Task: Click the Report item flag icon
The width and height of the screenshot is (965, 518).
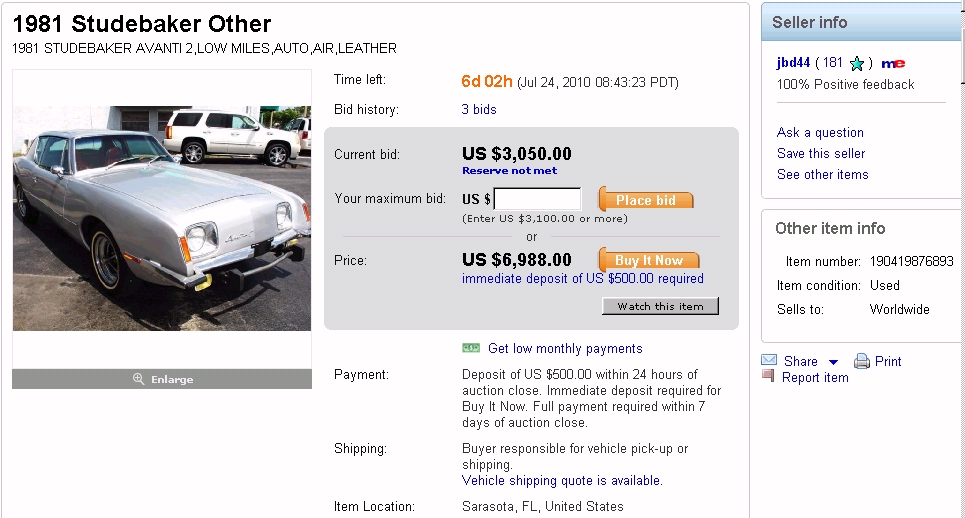Action: coord(768,377)
